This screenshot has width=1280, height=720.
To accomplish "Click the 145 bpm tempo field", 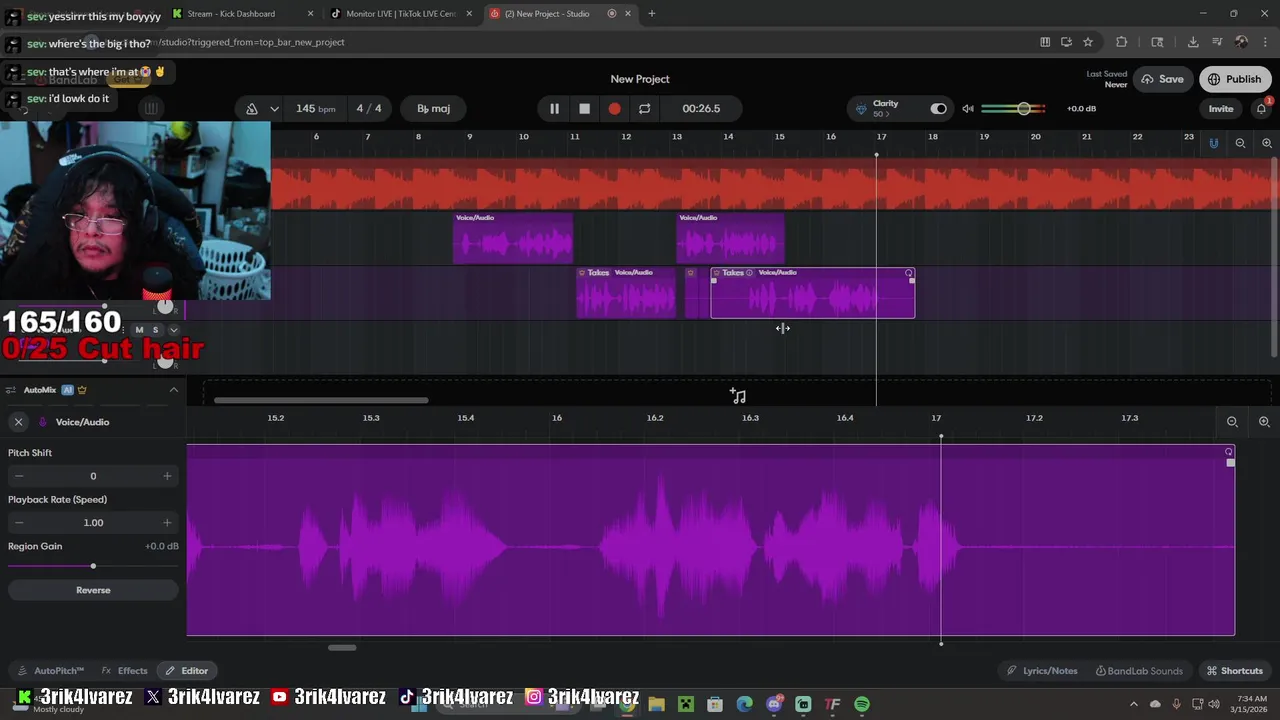I will [x=316, y=108].
